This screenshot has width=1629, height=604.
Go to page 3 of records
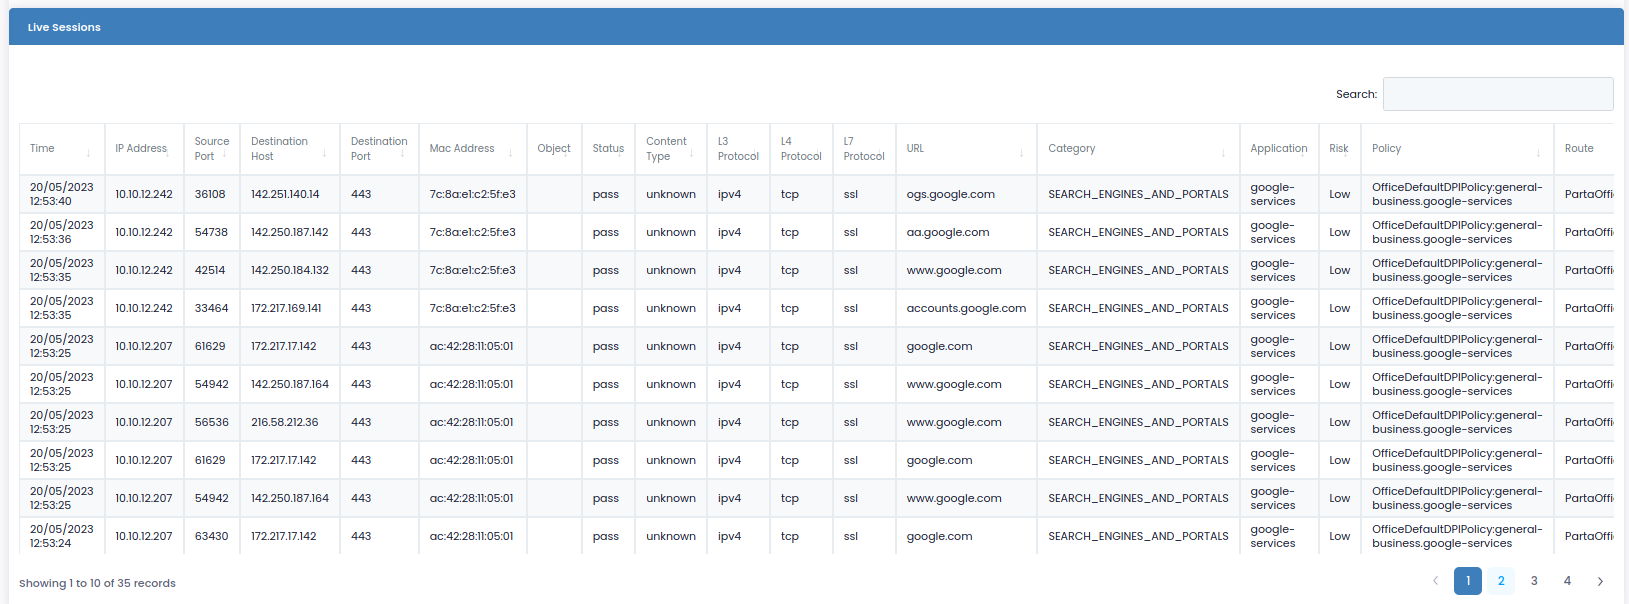tap(1534, 581)
